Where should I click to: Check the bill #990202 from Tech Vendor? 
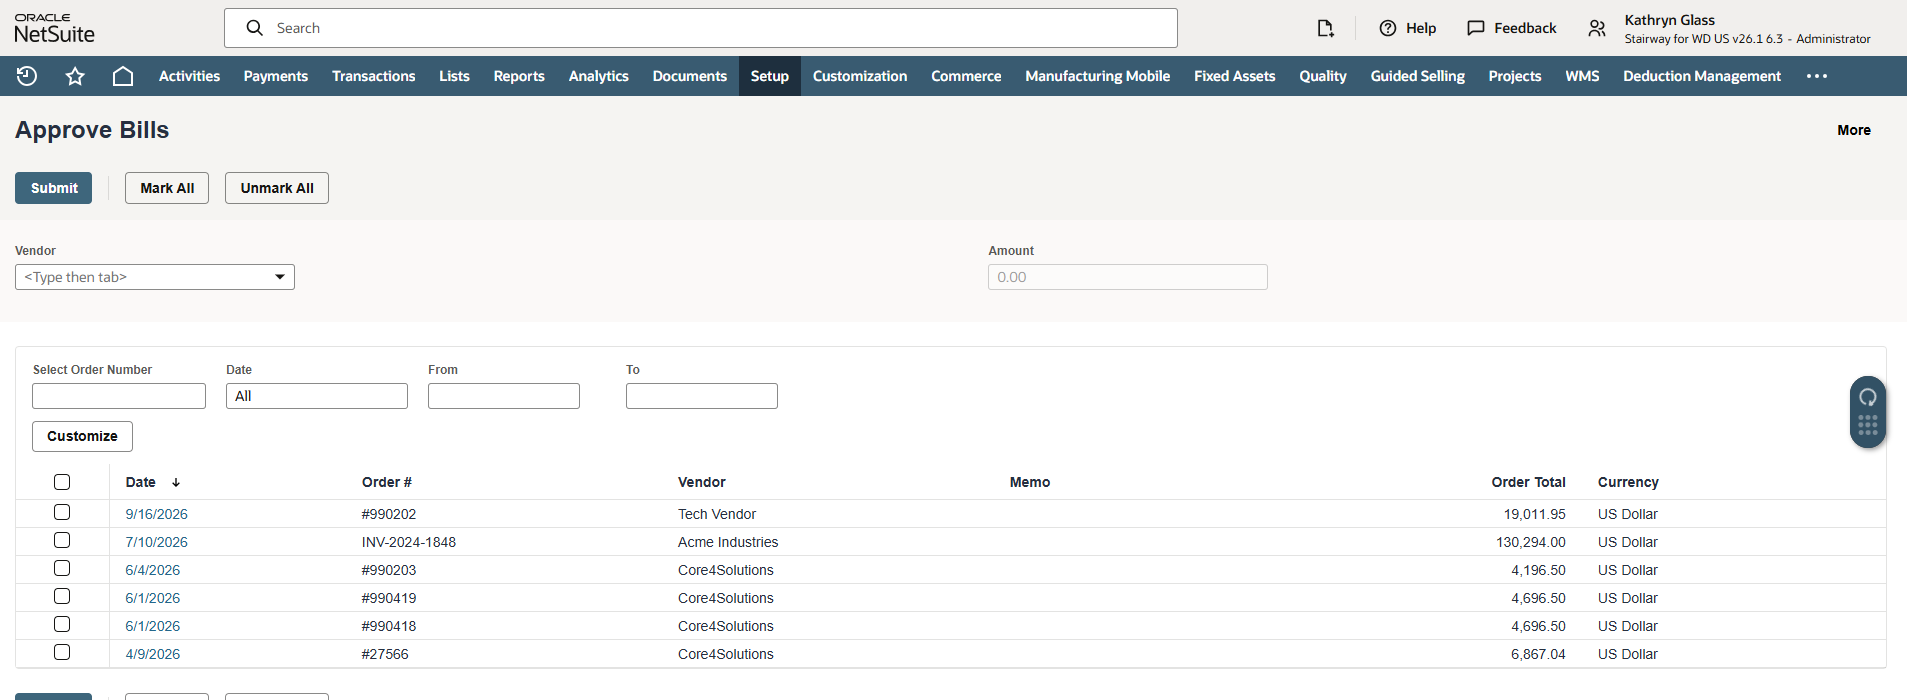62,512
